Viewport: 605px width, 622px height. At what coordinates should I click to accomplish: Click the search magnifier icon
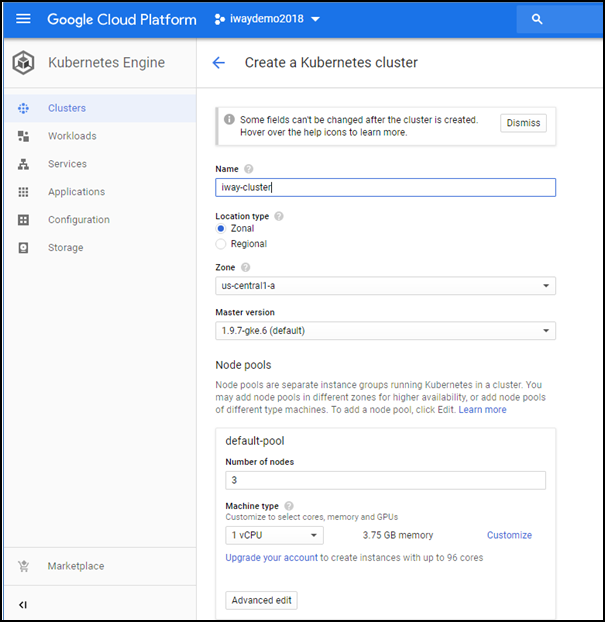click(x=537, y=19)
